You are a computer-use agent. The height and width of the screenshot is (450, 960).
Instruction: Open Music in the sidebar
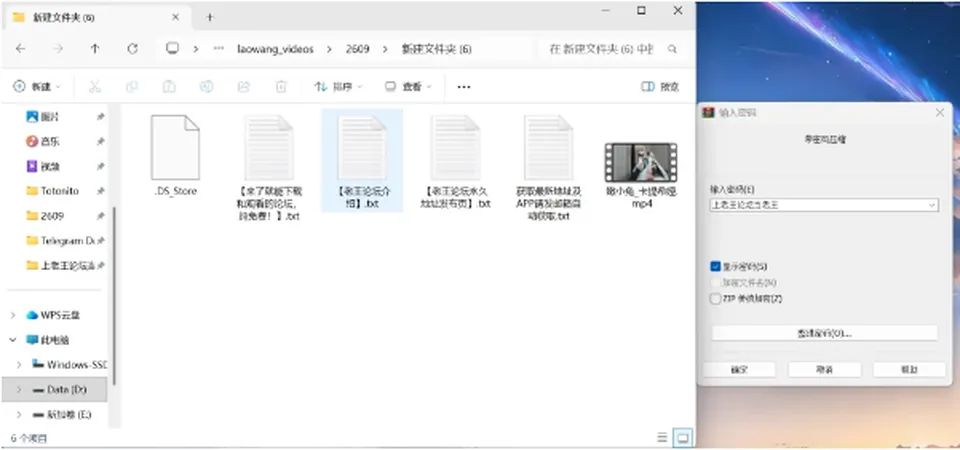50,141
